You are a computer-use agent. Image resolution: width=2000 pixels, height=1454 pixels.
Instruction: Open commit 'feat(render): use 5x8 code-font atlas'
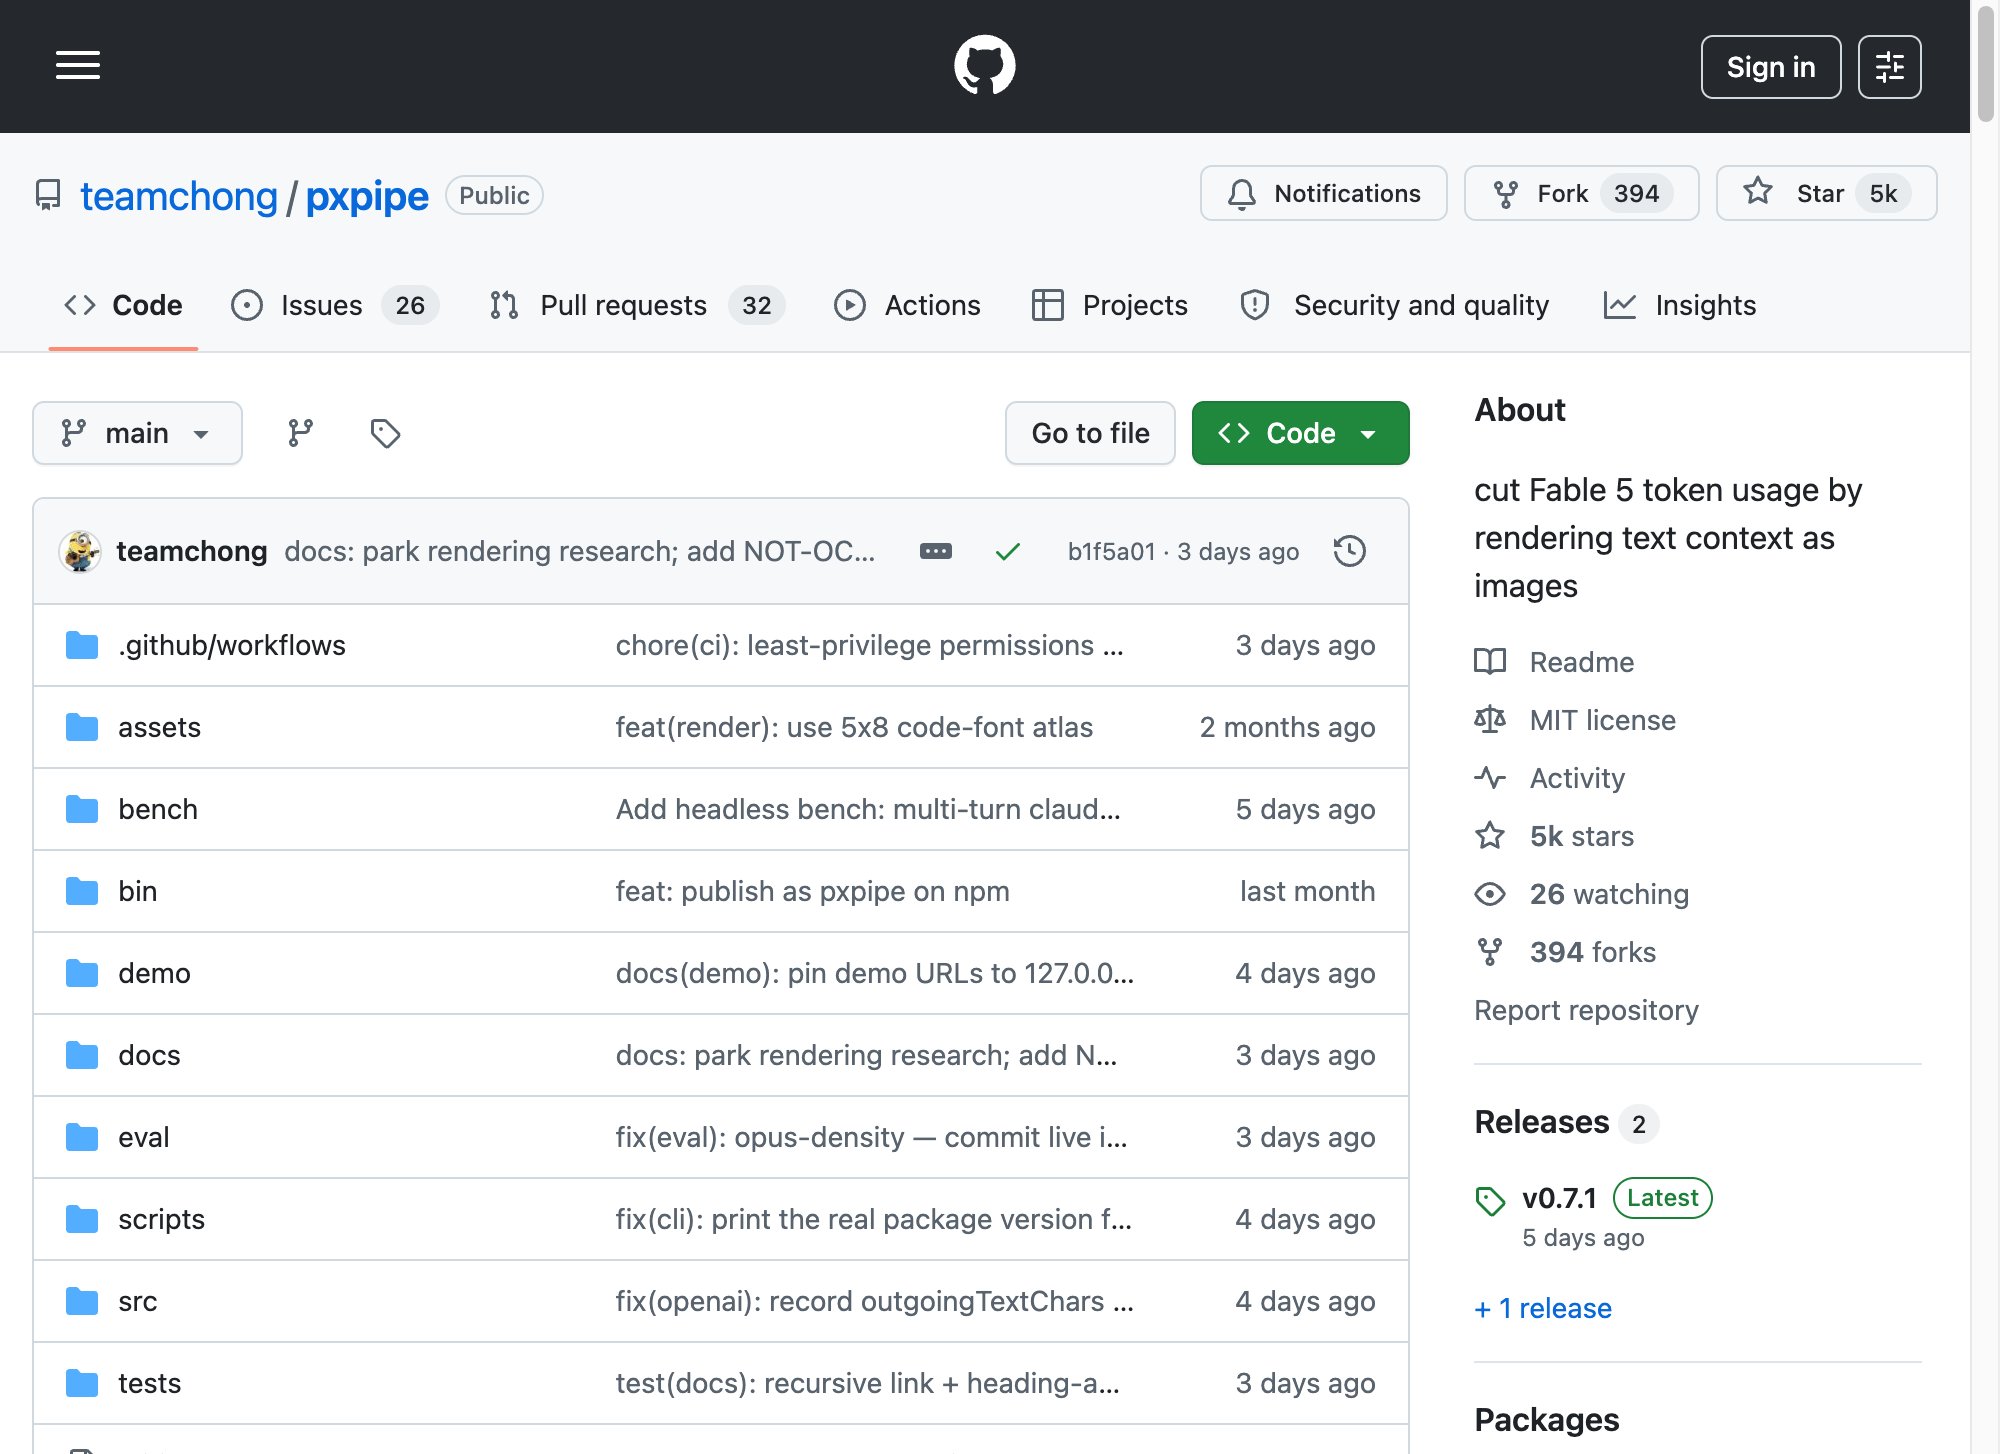click(x=855, y=727)
